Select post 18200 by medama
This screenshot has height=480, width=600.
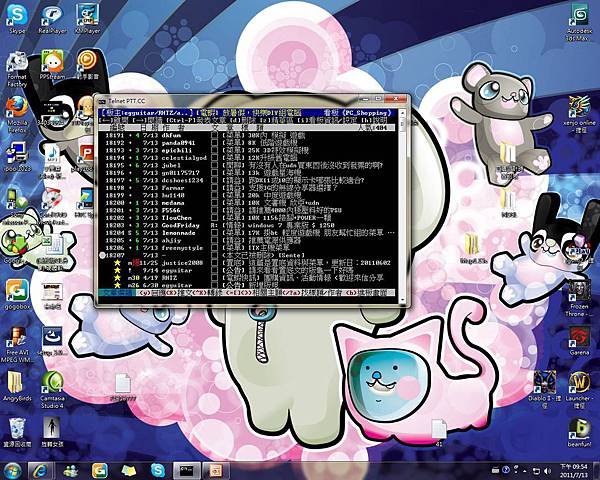tap(246, 202)
